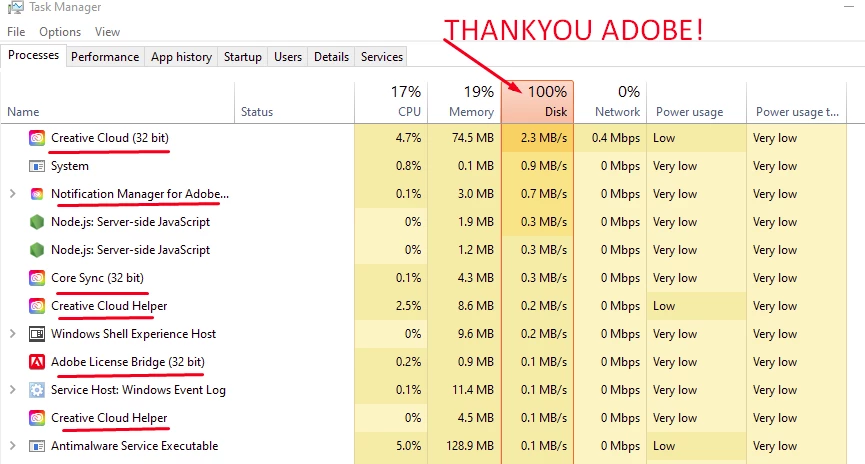Switch to the App history tab
The image size is (865, 464).
pos(181,57)
